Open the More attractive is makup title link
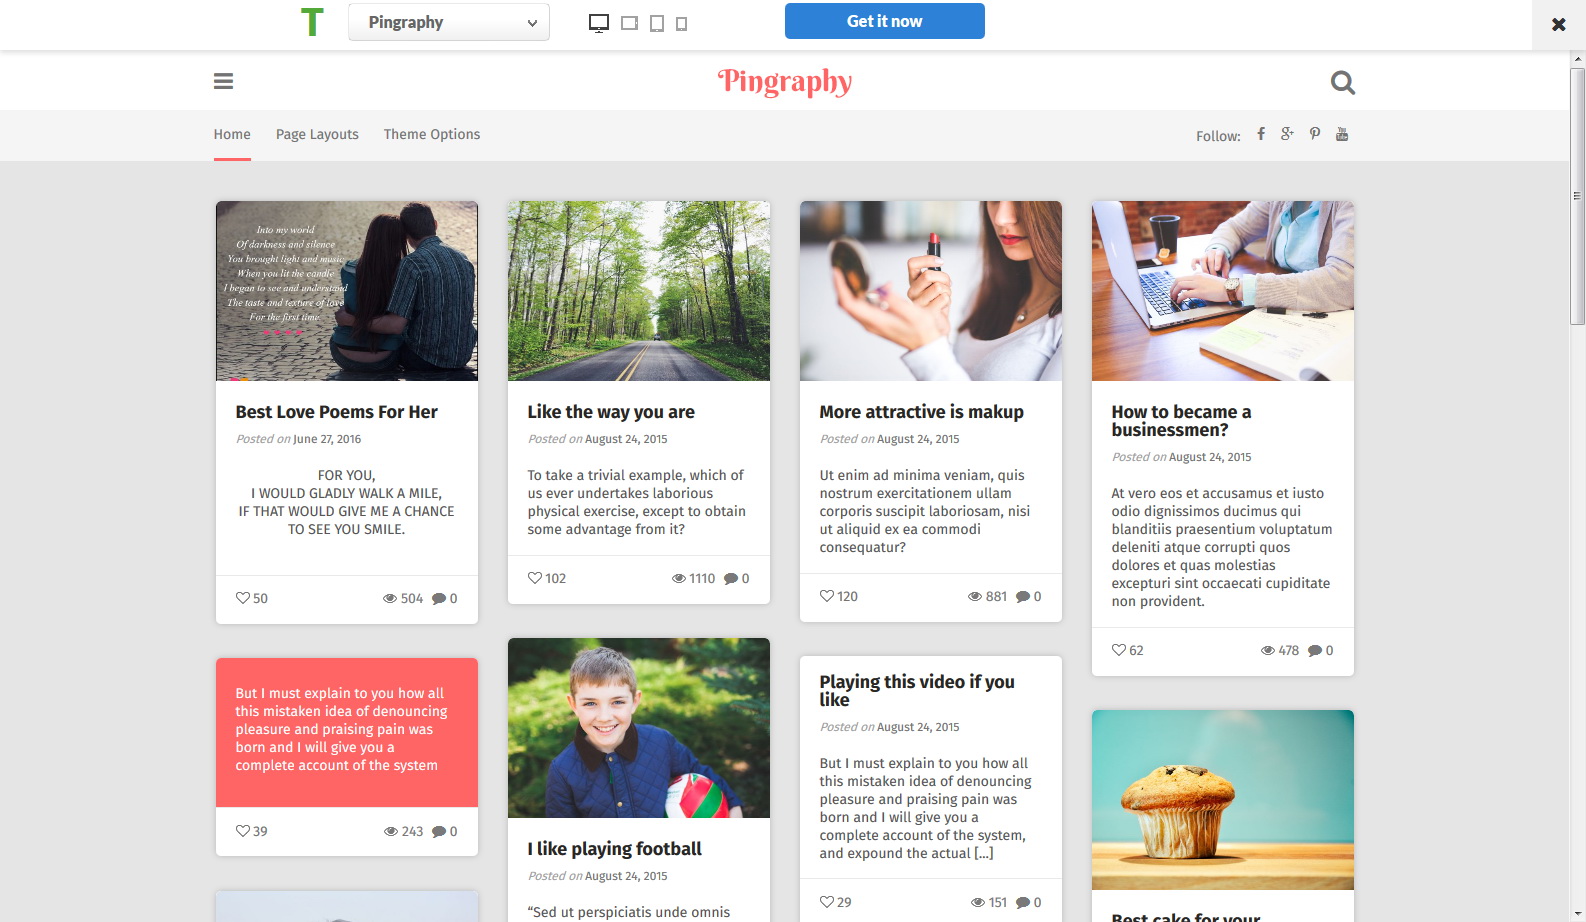This screenshot has height=922, width=1586. (x=921, y=412)
